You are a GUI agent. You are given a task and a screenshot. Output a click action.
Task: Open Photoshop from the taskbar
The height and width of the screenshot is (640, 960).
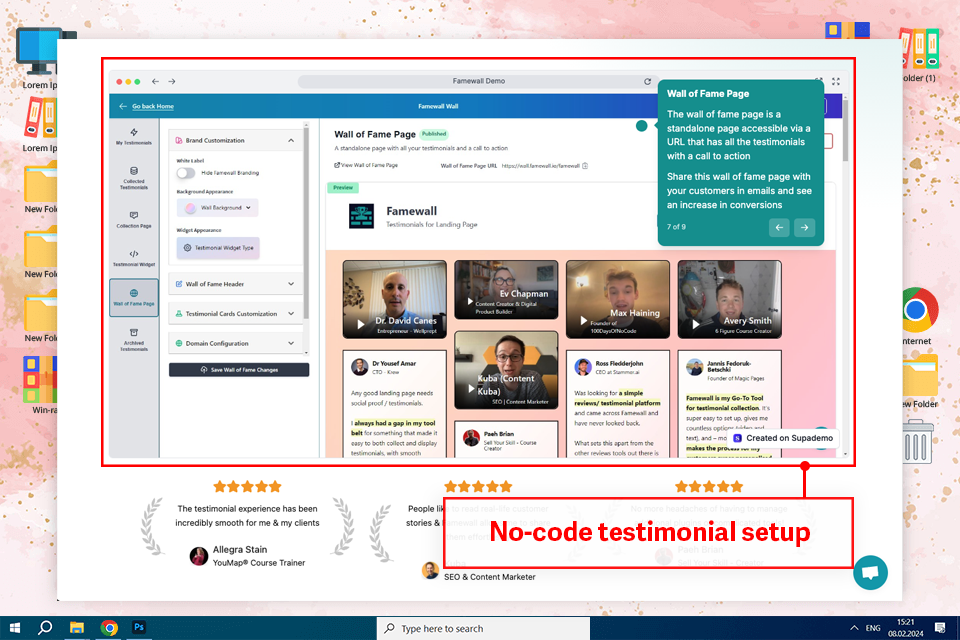click(x=139, y=628)
